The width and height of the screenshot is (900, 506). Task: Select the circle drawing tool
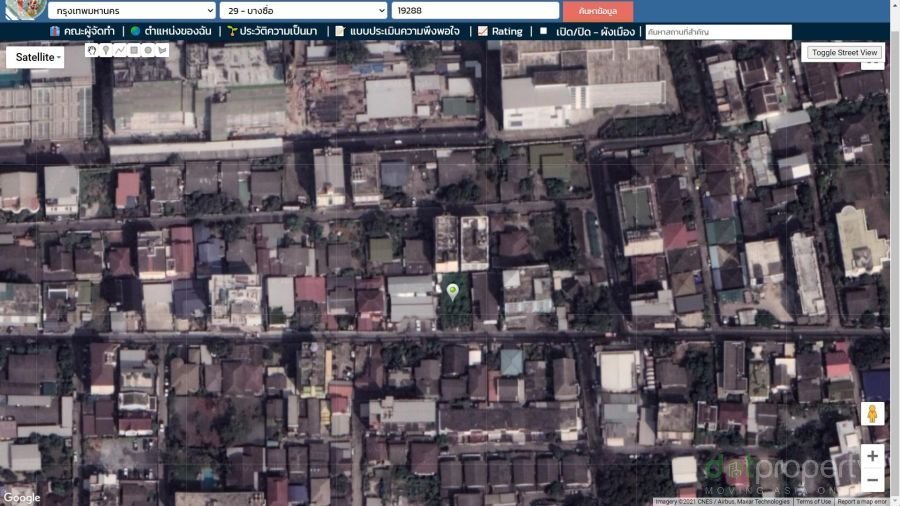tap(148, 50)
